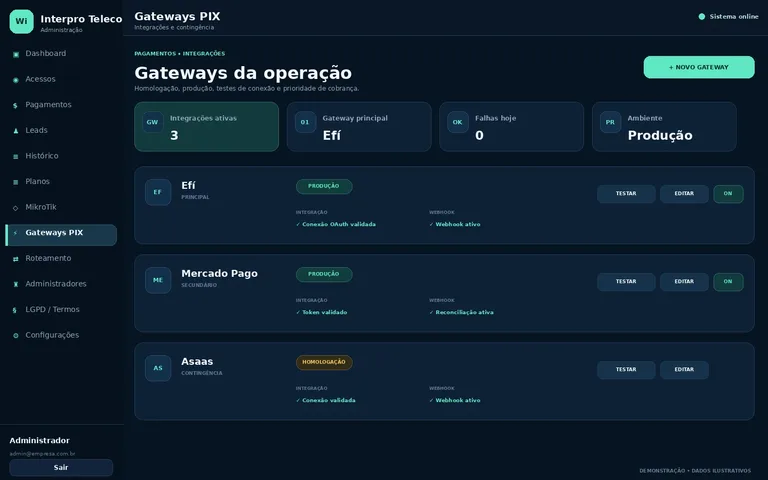Click the PR badge on Ambiente card
Screen dimensions: 768x480
pos(610,122)
